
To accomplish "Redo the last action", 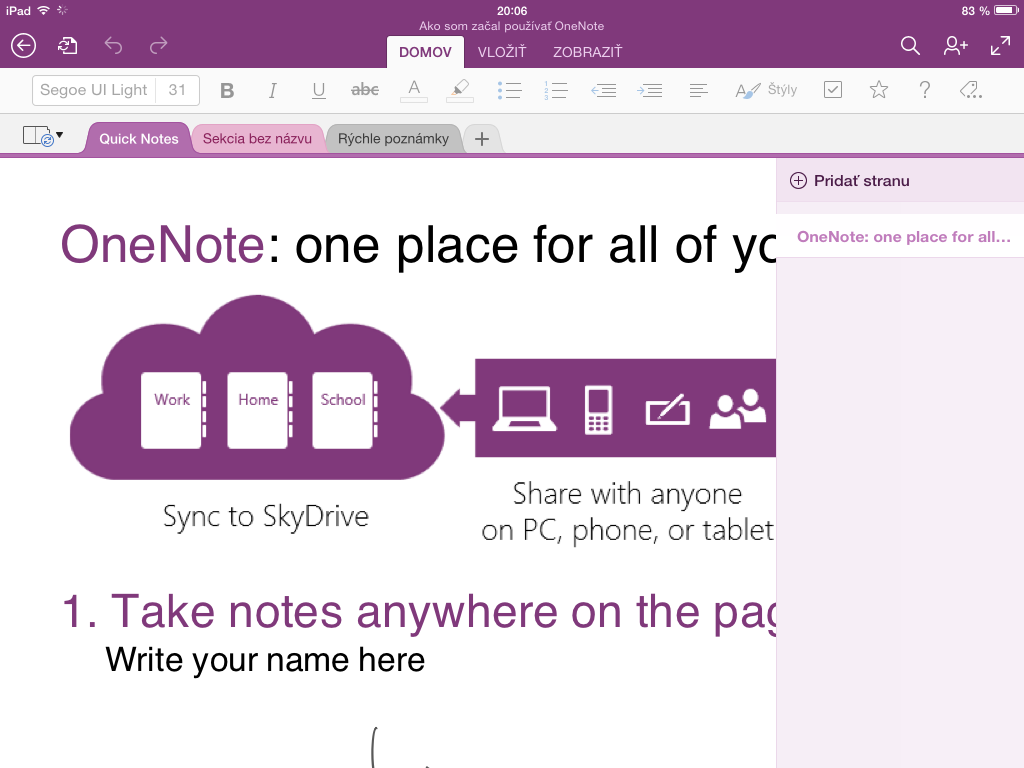I will click(x=159, y=46).
